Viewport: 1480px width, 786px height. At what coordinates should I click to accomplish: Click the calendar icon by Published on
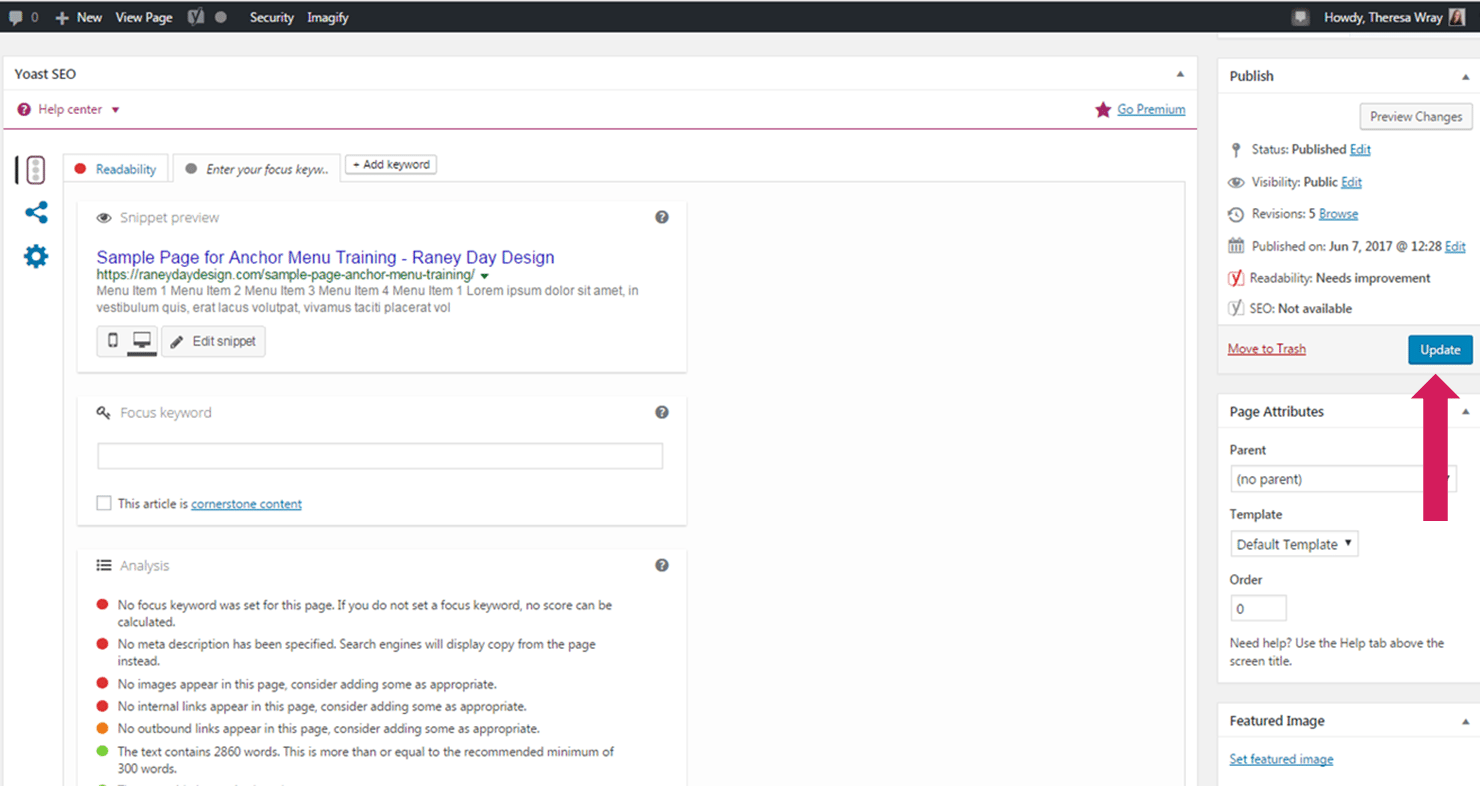(1236, 246)
